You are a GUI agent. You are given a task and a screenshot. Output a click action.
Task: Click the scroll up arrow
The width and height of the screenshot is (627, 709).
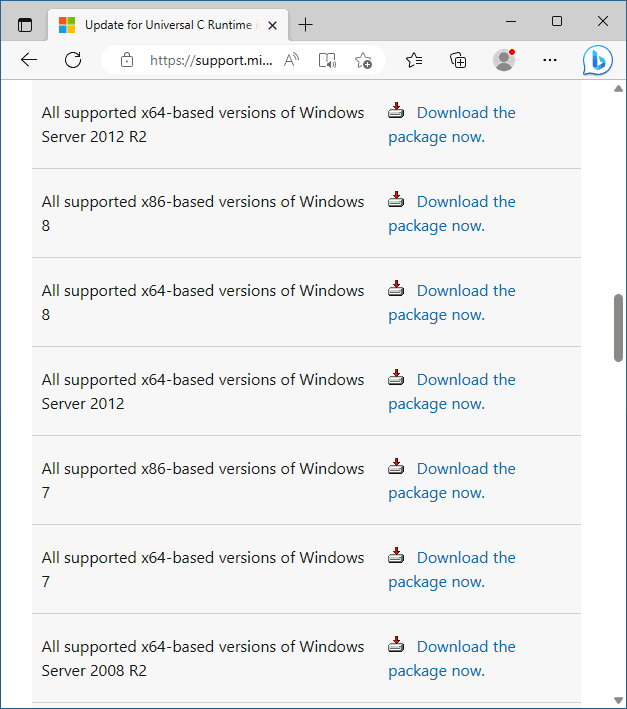[618, 89]
